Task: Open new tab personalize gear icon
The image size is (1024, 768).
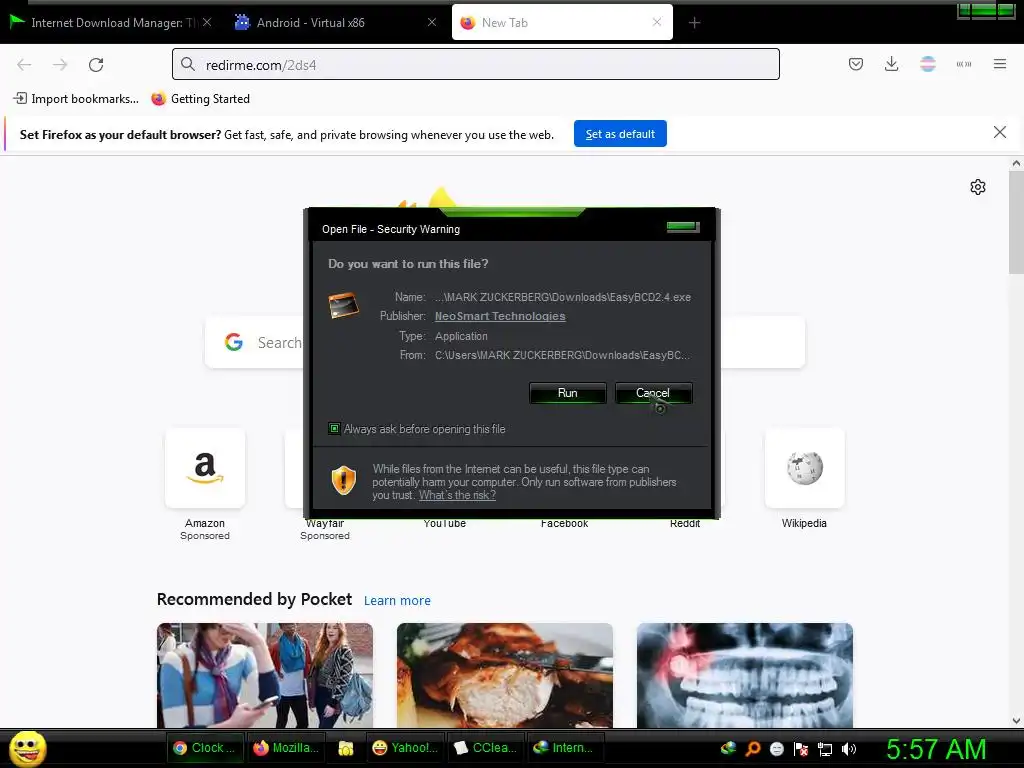Action: (977, 187)
